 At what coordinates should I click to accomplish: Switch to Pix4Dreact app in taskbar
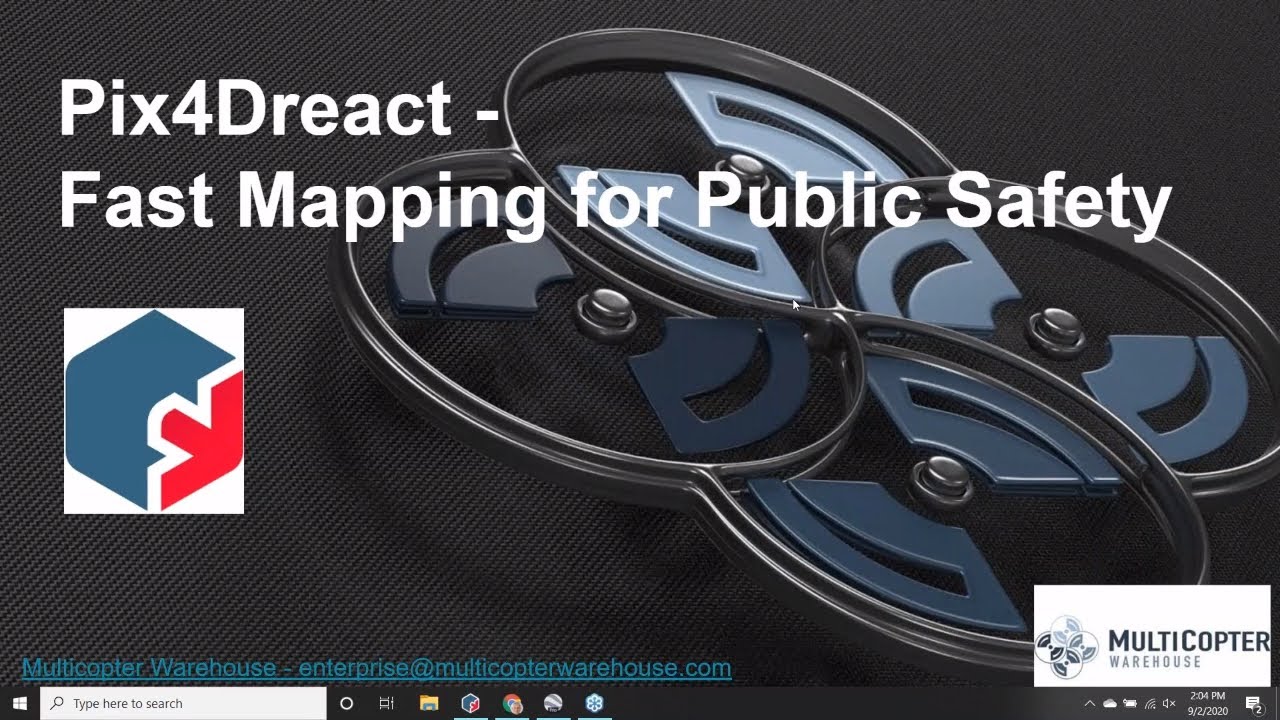pos(470,703)
